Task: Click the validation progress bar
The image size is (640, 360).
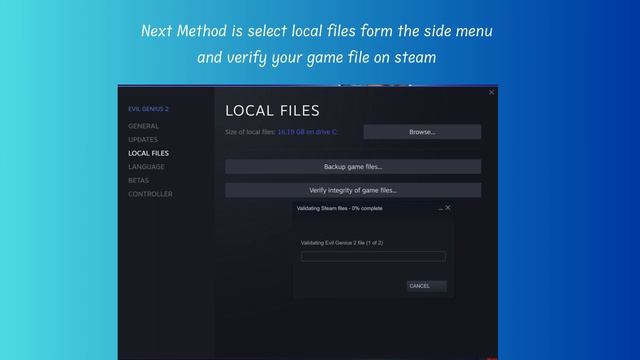Action: click(373, 256)
